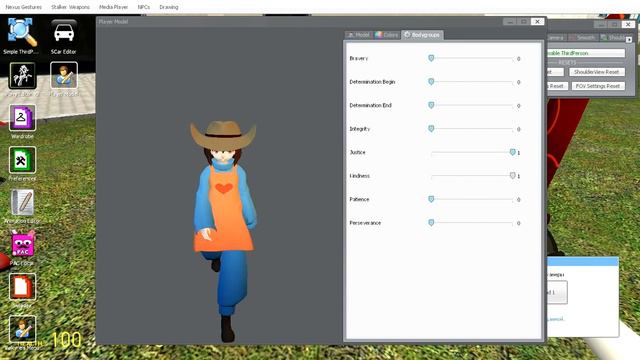Viewport: 640px width, 360px height.
Task: Click Enable ThirdPerson button in back window
Action: (x=586, y=53)
